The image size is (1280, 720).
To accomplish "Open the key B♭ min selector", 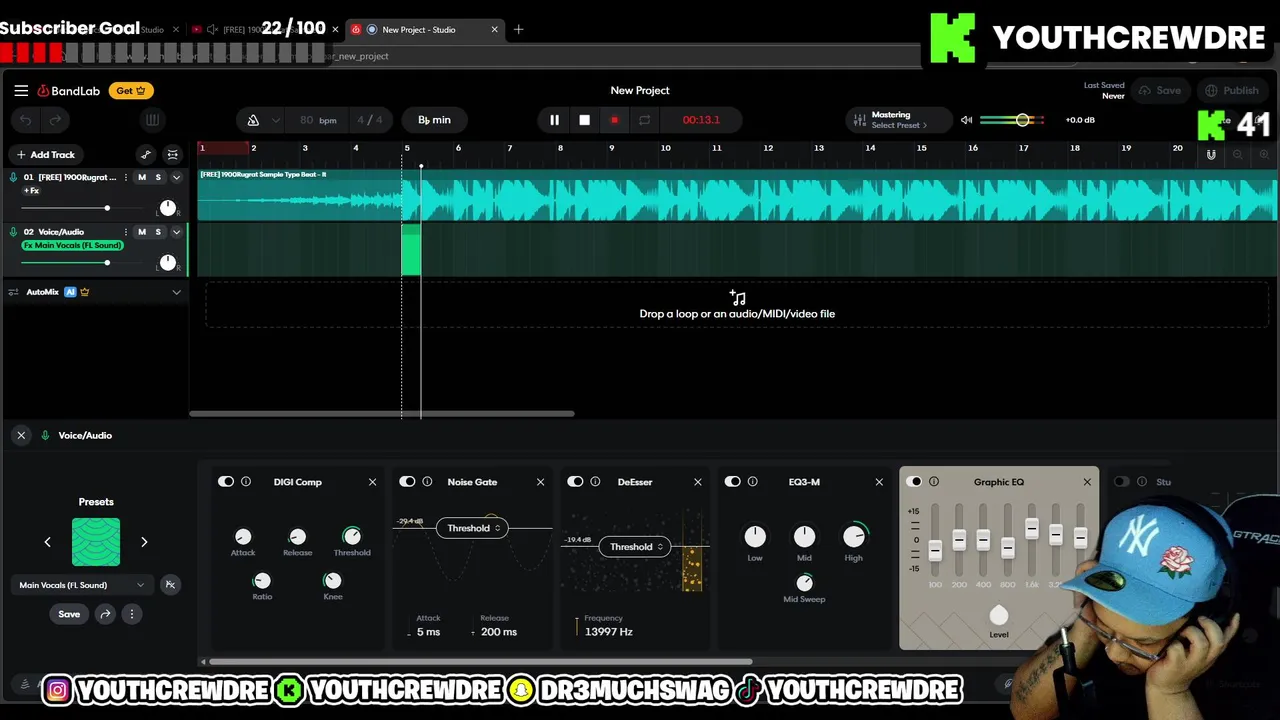I will coord(434,120).
